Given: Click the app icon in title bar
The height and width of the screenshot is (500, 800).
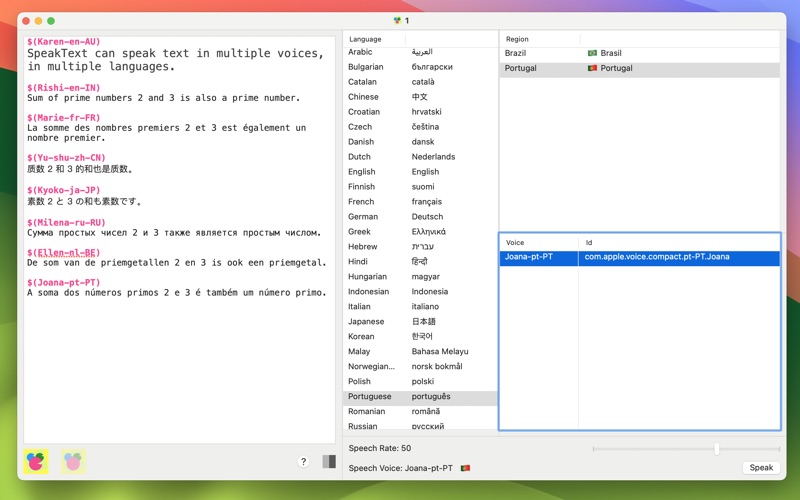Looking at the screenshot, I should pyautogui.click(x=397, y=20).
